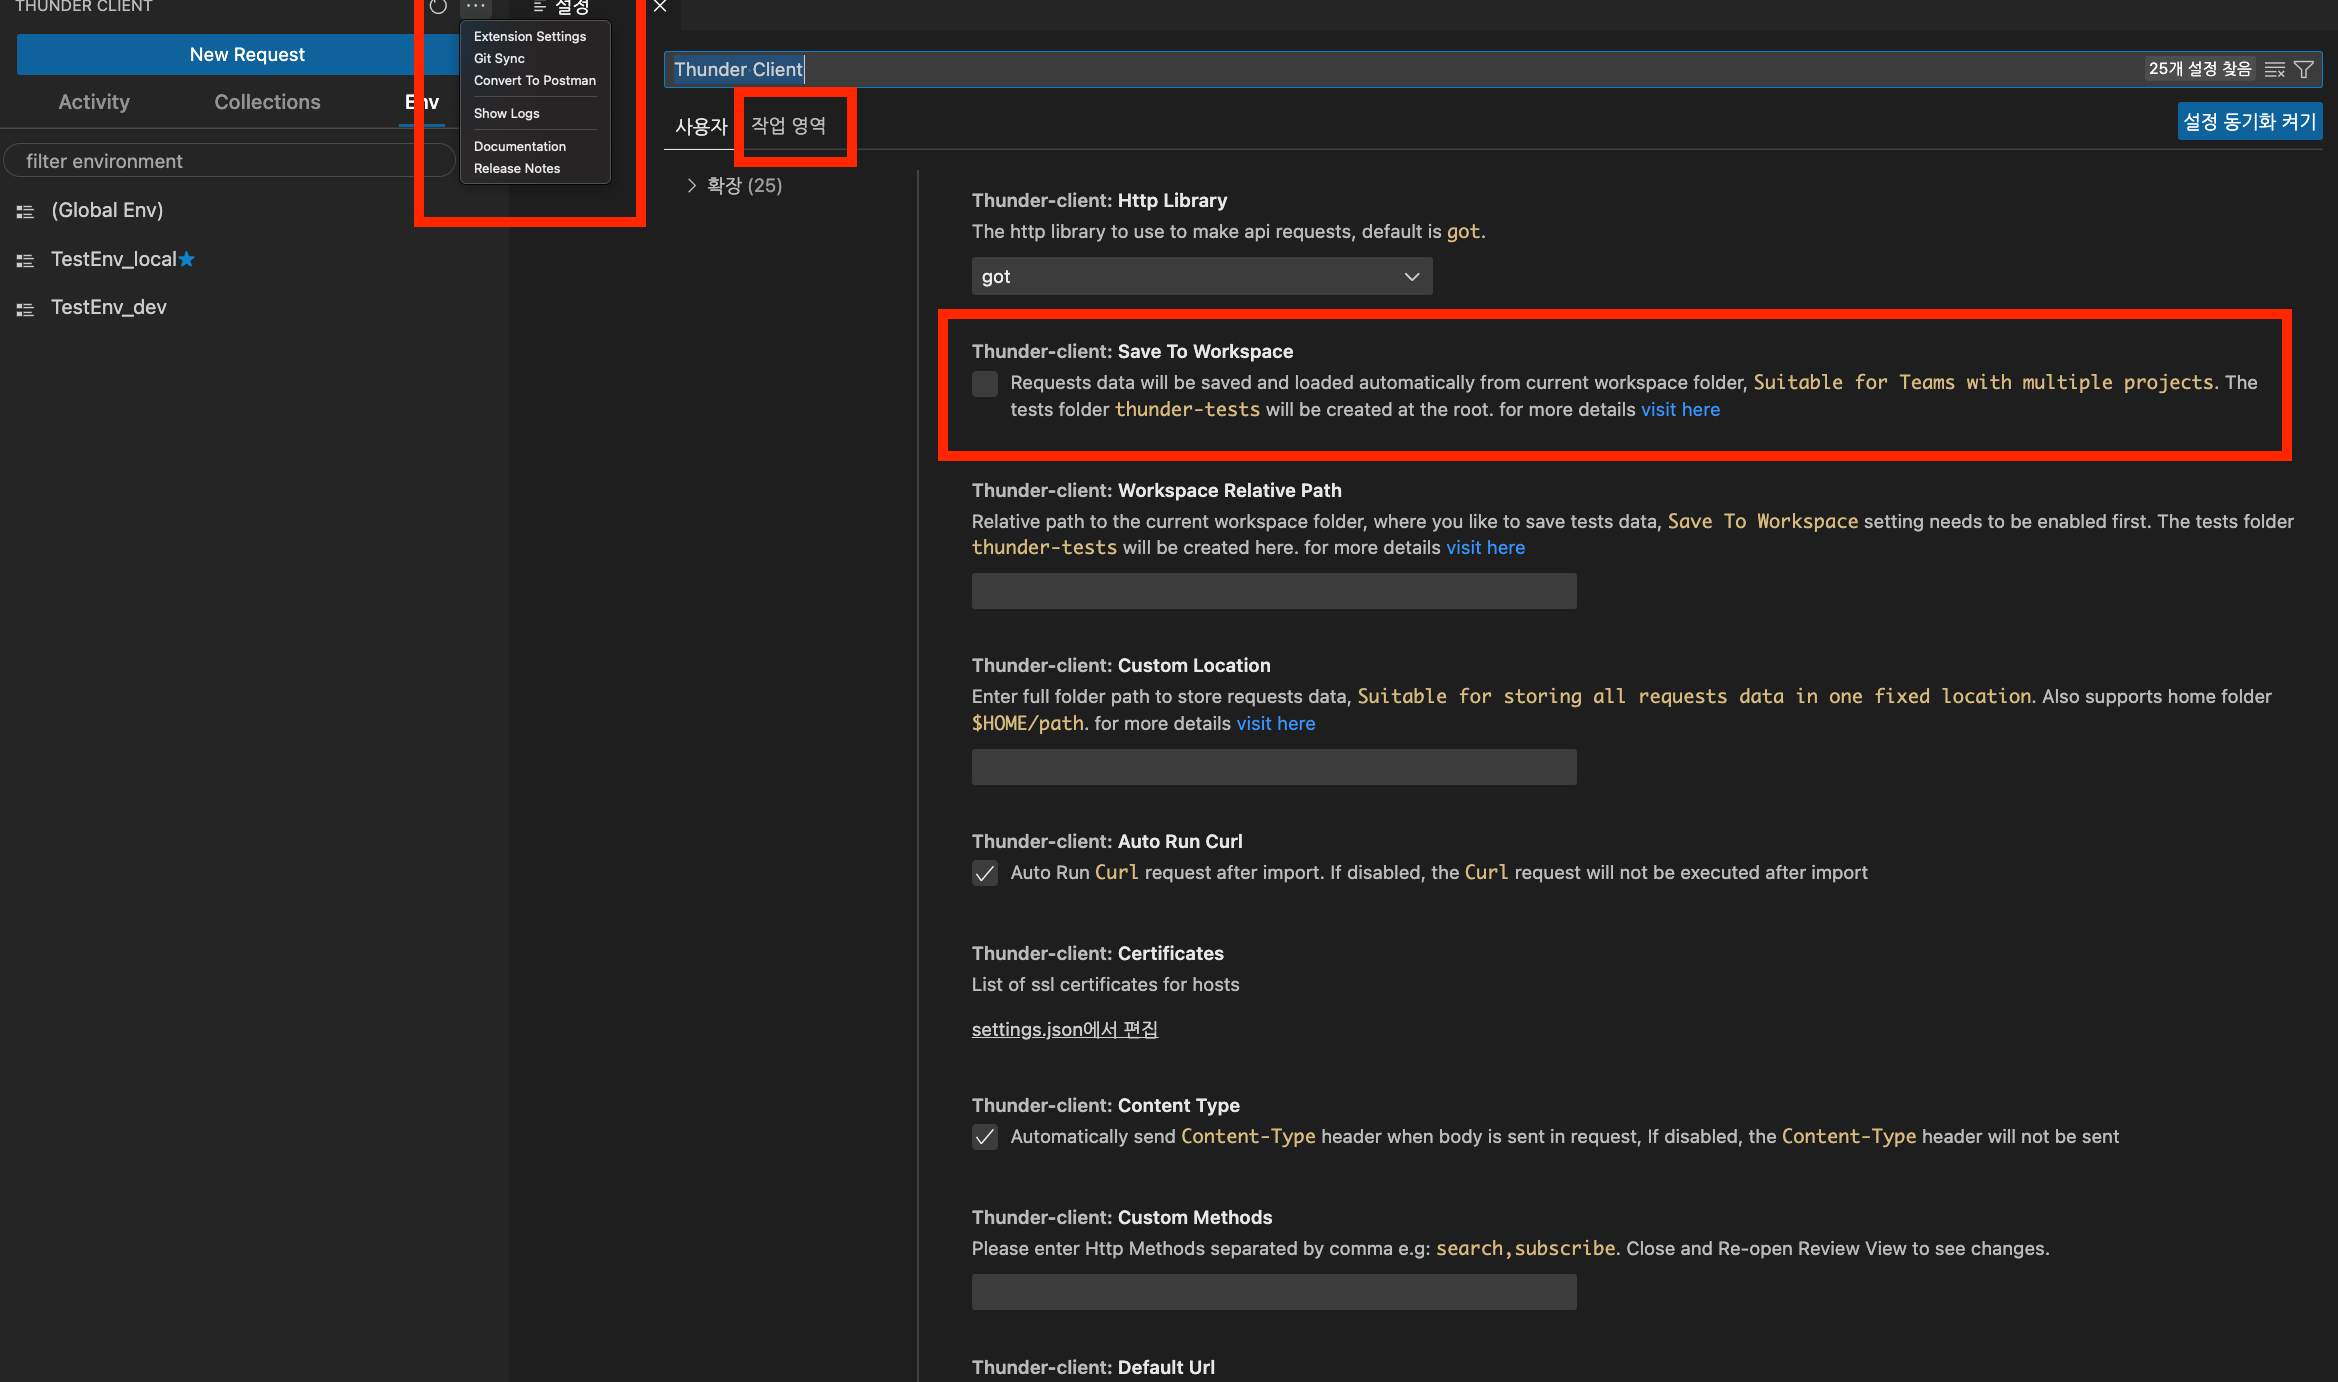Select the TestEnv_local environment
The width and height of the screenshot is (2338, 1382).
[x=113, y=259]
